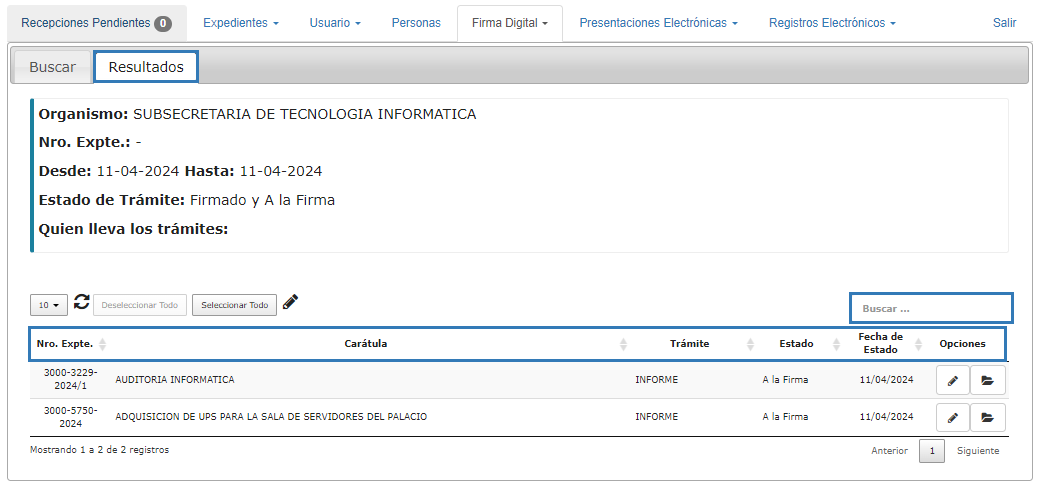This screenshot has height=486, width=1040.
Task: Sort table by Fecha de Estado column
Action: tap(880, 344)
